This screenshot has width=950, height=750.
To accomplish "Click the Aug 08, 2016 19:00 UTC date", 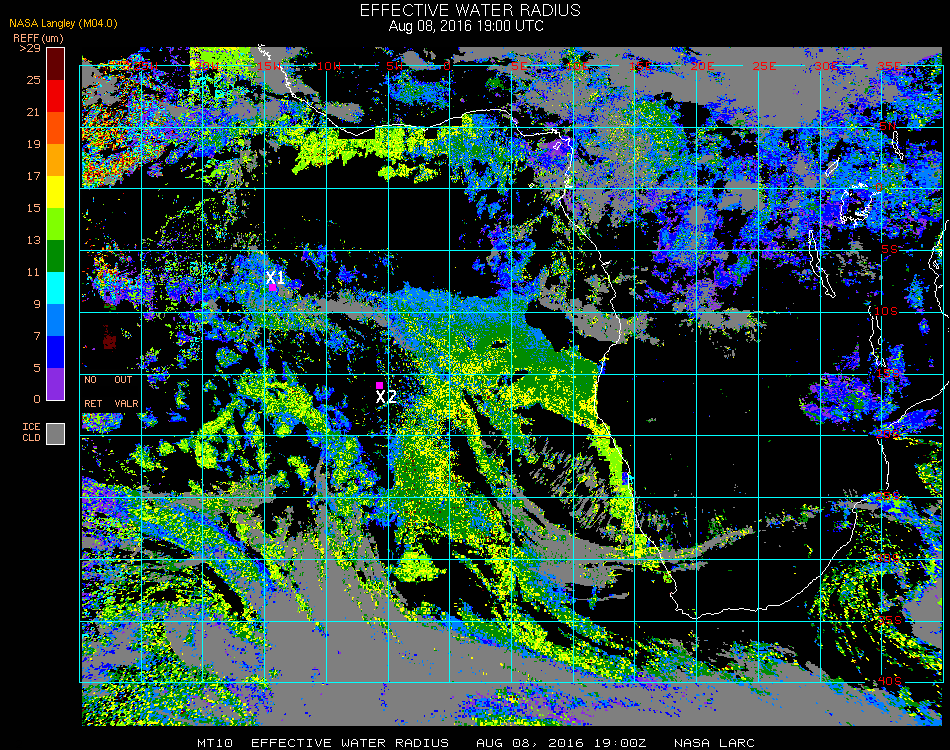I will 466,26.
